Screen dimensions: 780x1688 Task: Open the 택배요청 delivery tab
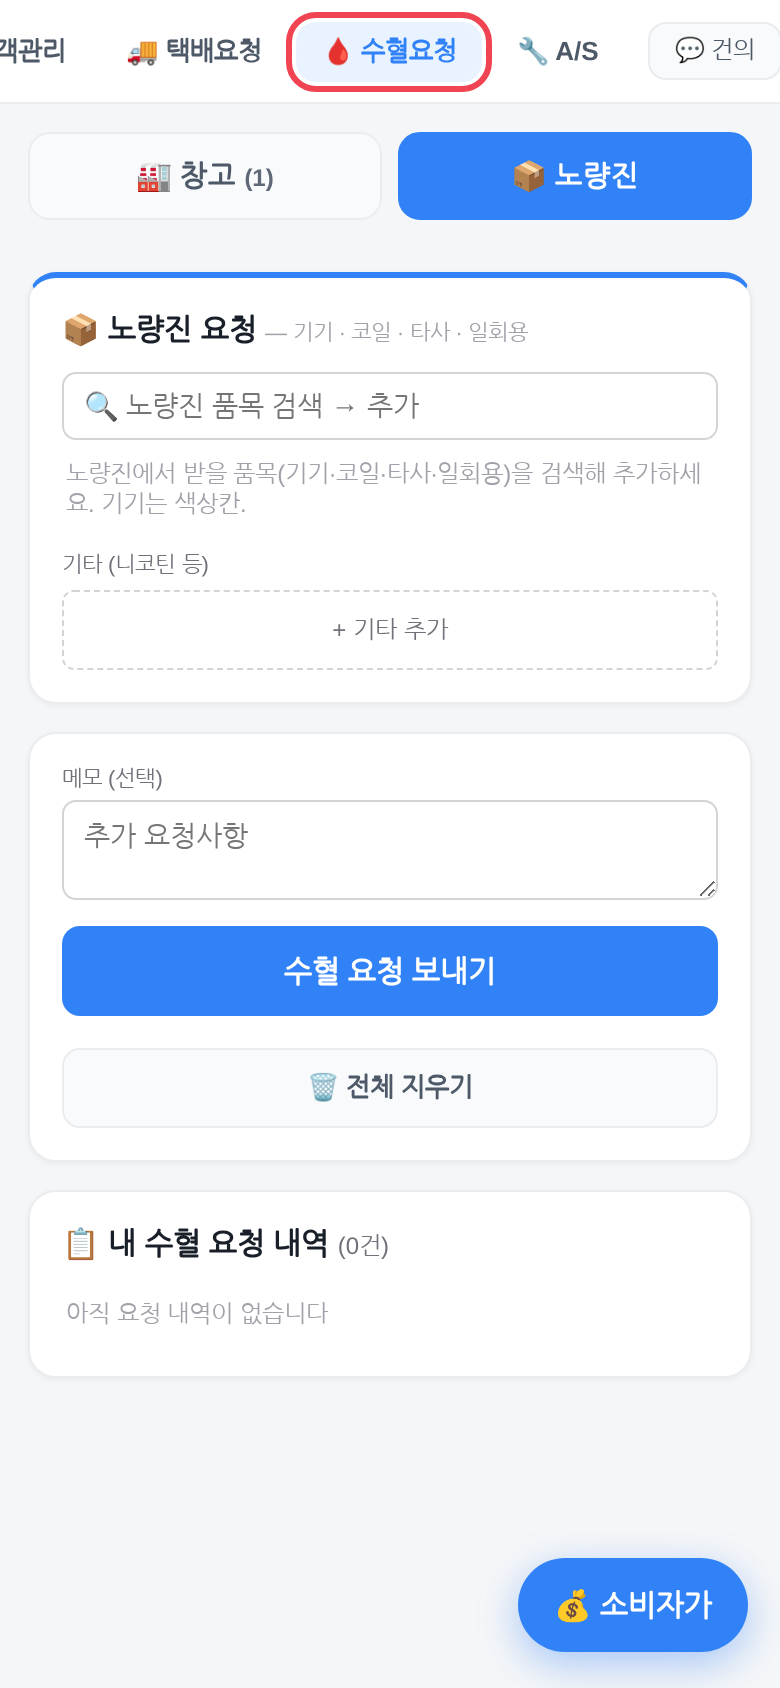pyautogui.click(x=195, y=50)
